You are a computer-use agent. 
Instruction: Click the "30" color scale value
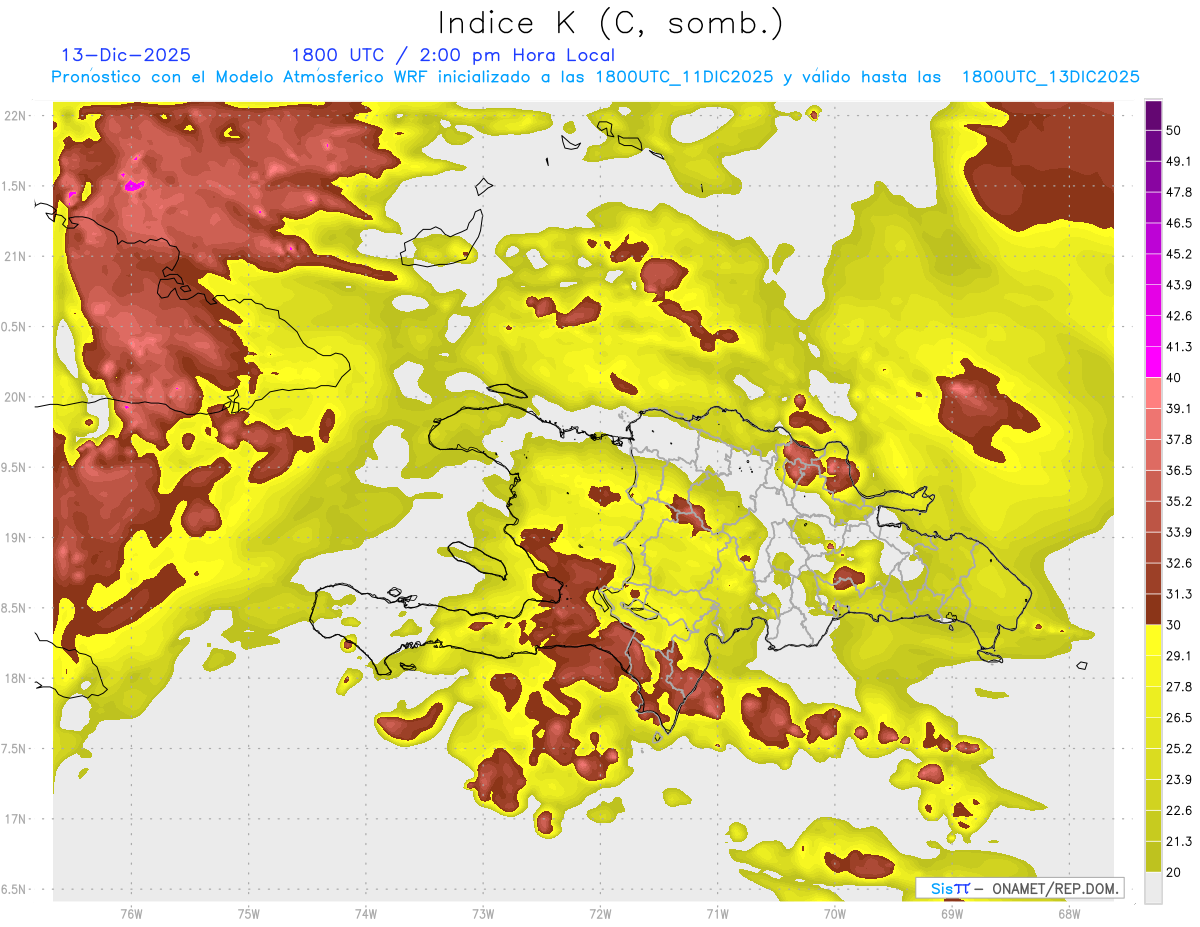(x=1175, y=625)
